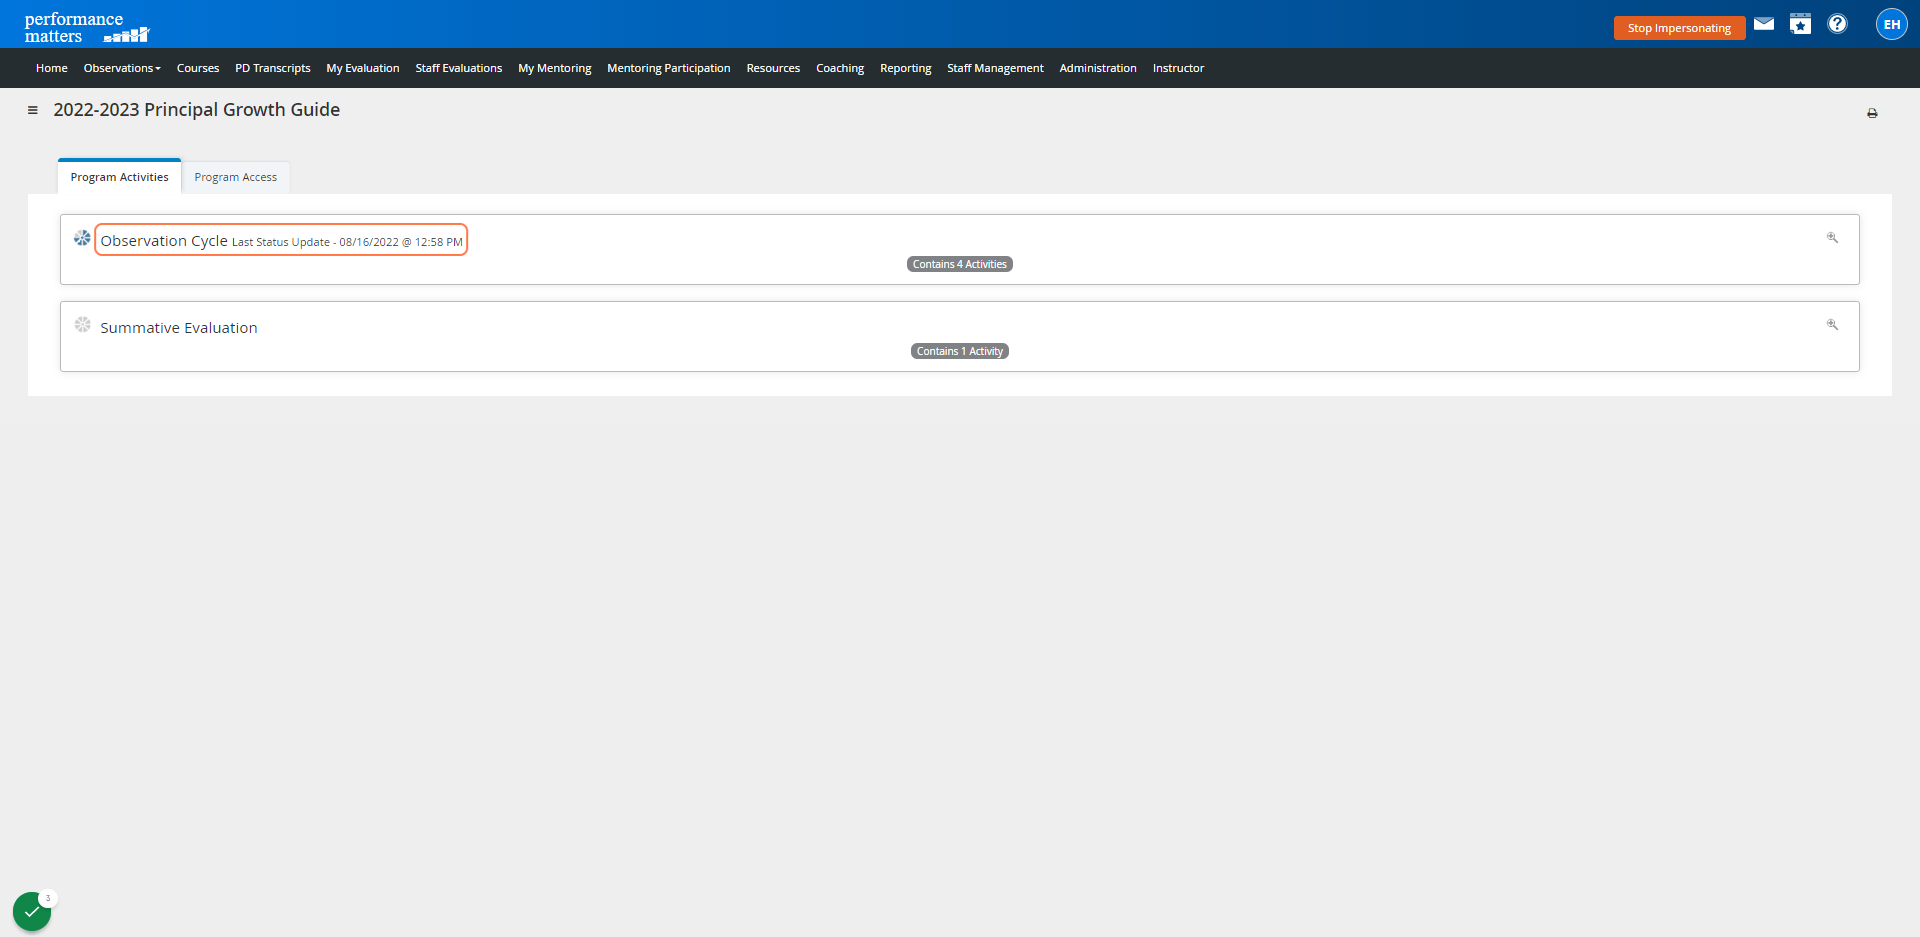The width and height of the screenshot is (1920, 937).
Task: Open the help question mark icon
Action: point(1837,24)
